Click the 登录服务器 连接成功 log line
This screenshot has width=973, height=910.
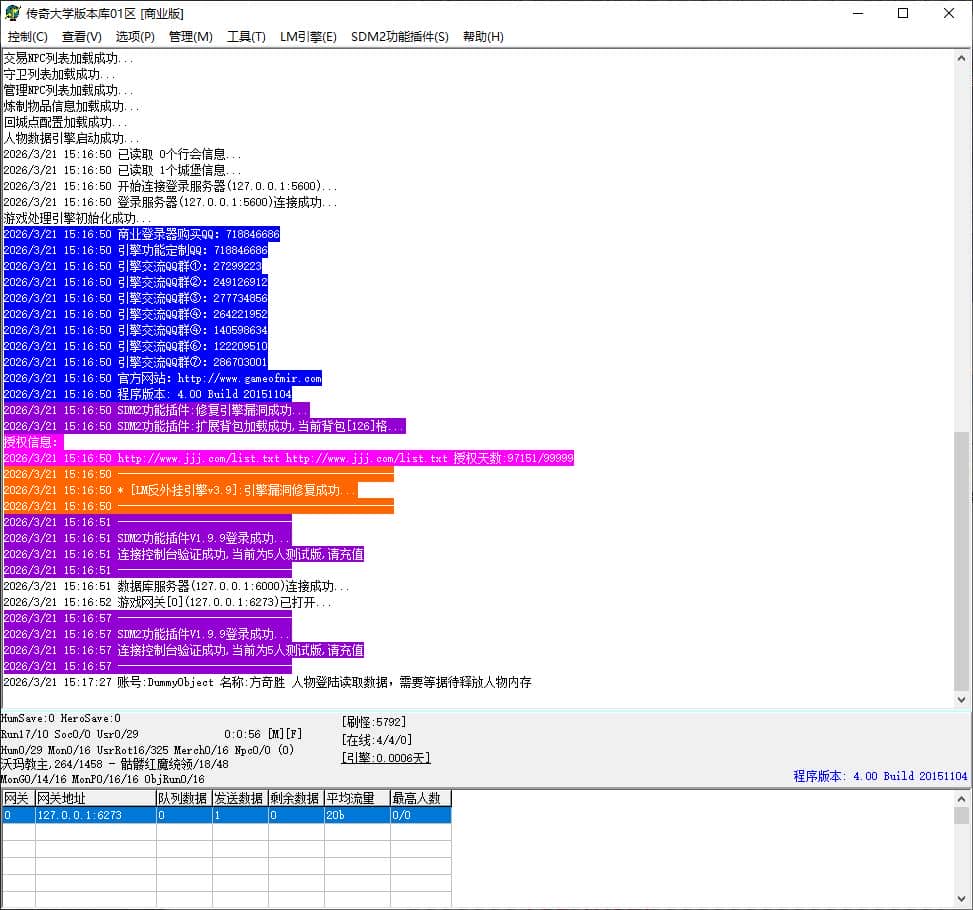(170, 202)
